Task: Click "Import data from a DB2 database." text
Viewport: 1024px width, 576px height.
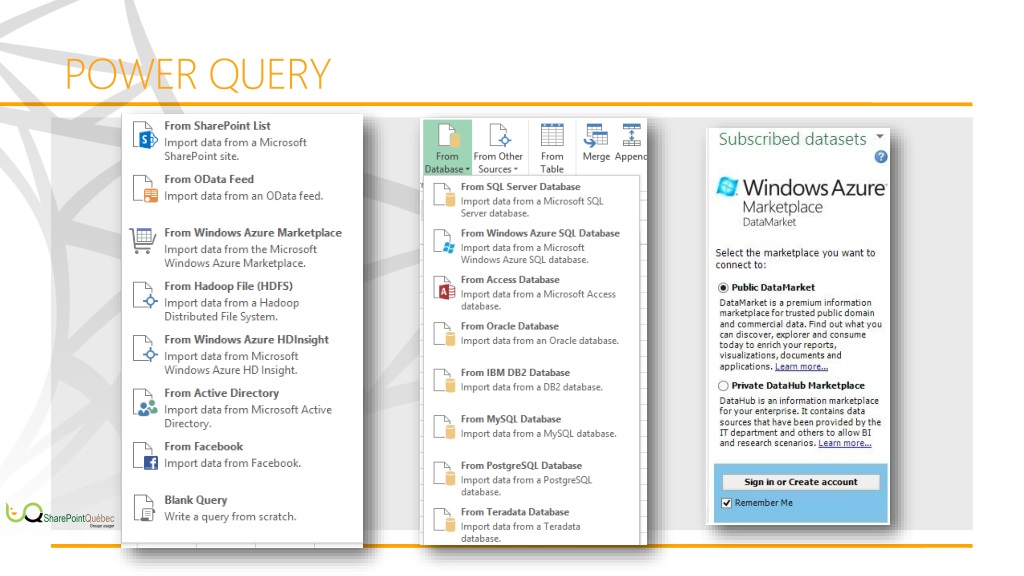Action: click(532, 387)
